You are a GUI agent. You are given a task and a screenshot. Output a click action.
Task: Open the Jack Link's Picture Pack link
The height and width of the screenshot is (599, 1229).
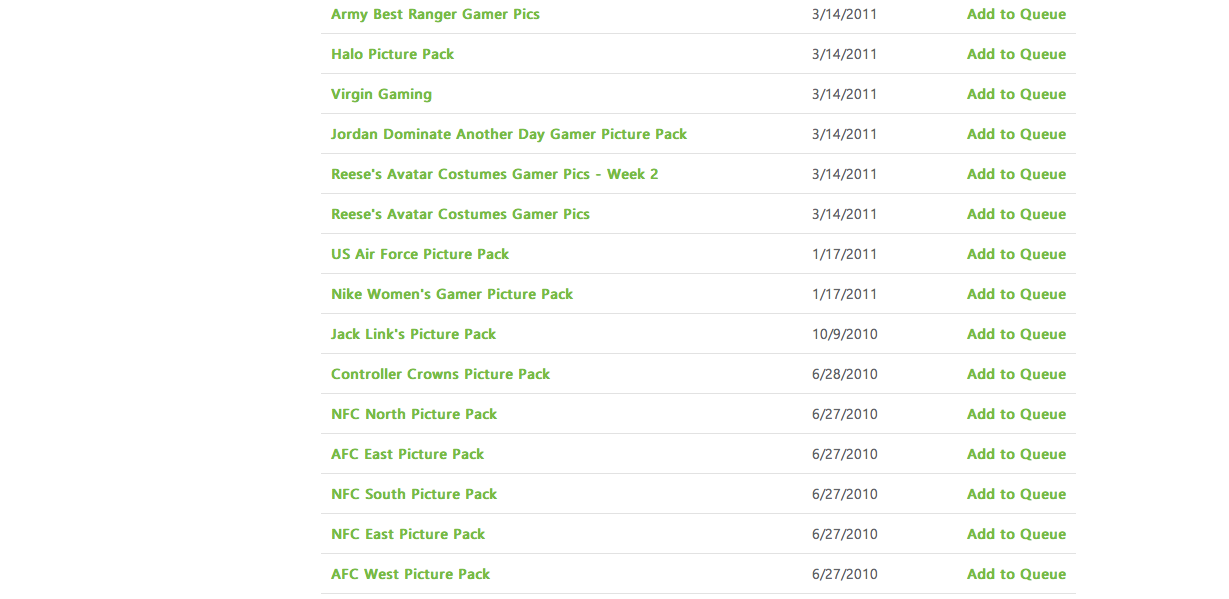(x=413, y=334)
